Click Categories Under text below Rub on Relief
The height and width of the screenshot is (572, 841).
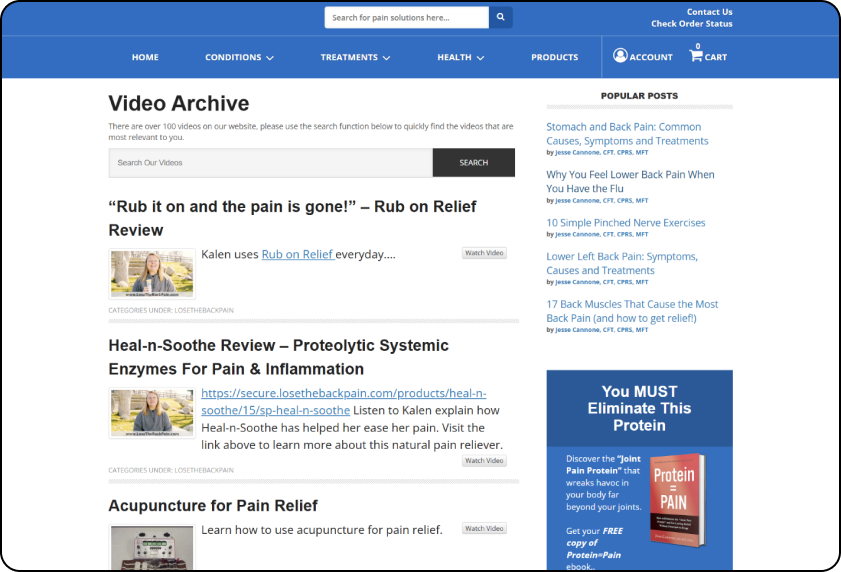tap(171, 310)
